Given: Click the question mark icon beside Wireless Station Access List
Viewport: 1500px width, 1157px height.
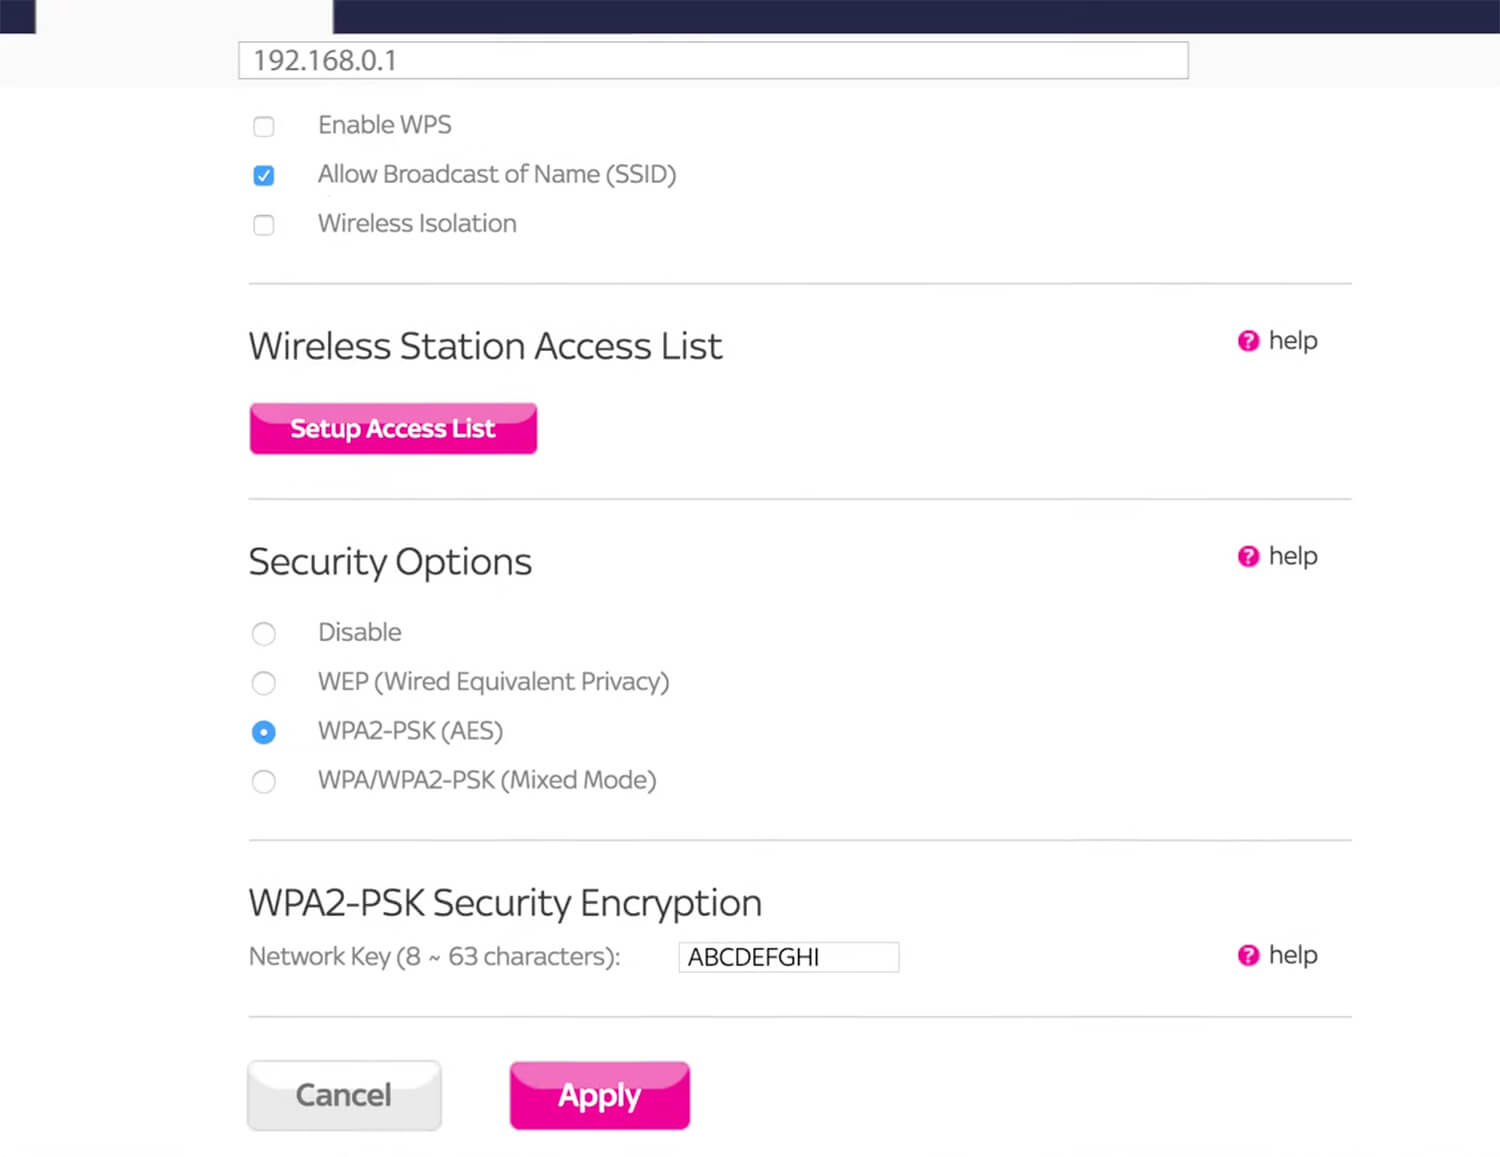Looking at the screenshot, I should tap(1248, 341).
